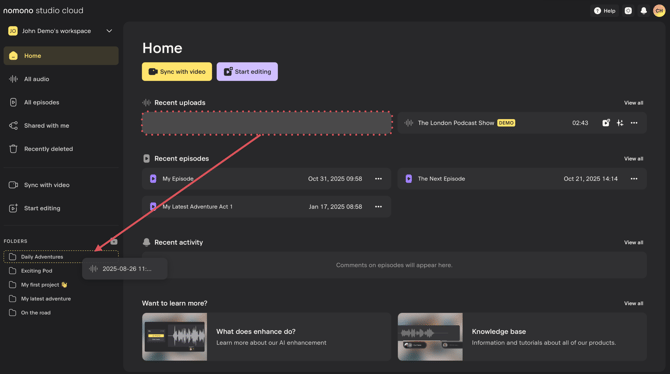Open the Daily Adventures folder
Image resolution: width=670 pixels, height=374 pixels.
coord(61,256)
